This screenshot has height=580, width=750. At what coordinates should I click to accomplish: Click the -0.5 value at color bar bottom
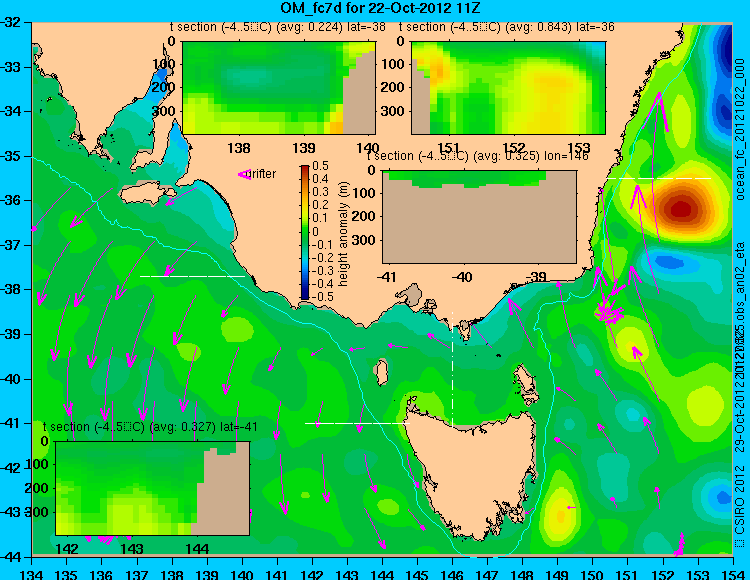[321, 296]
